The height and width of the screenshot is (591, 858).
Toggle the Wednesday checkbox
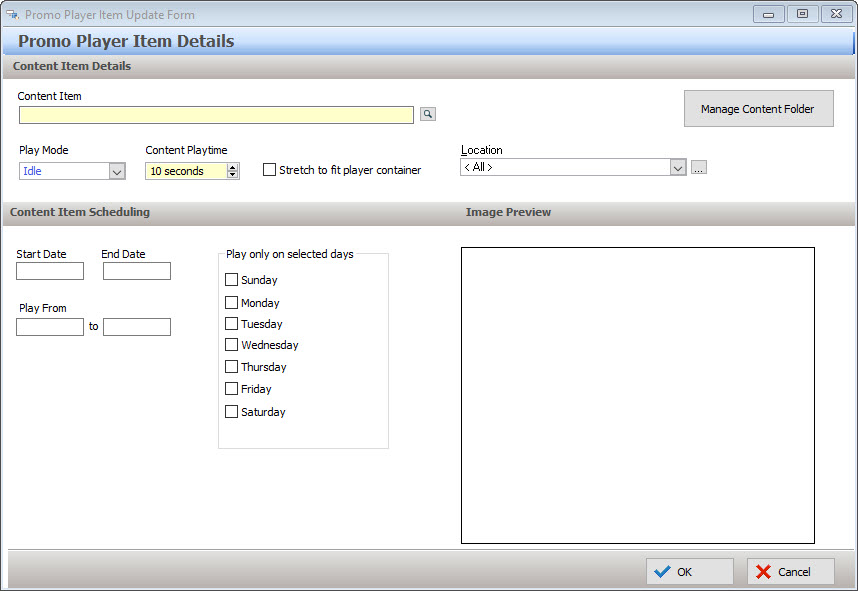232,345
